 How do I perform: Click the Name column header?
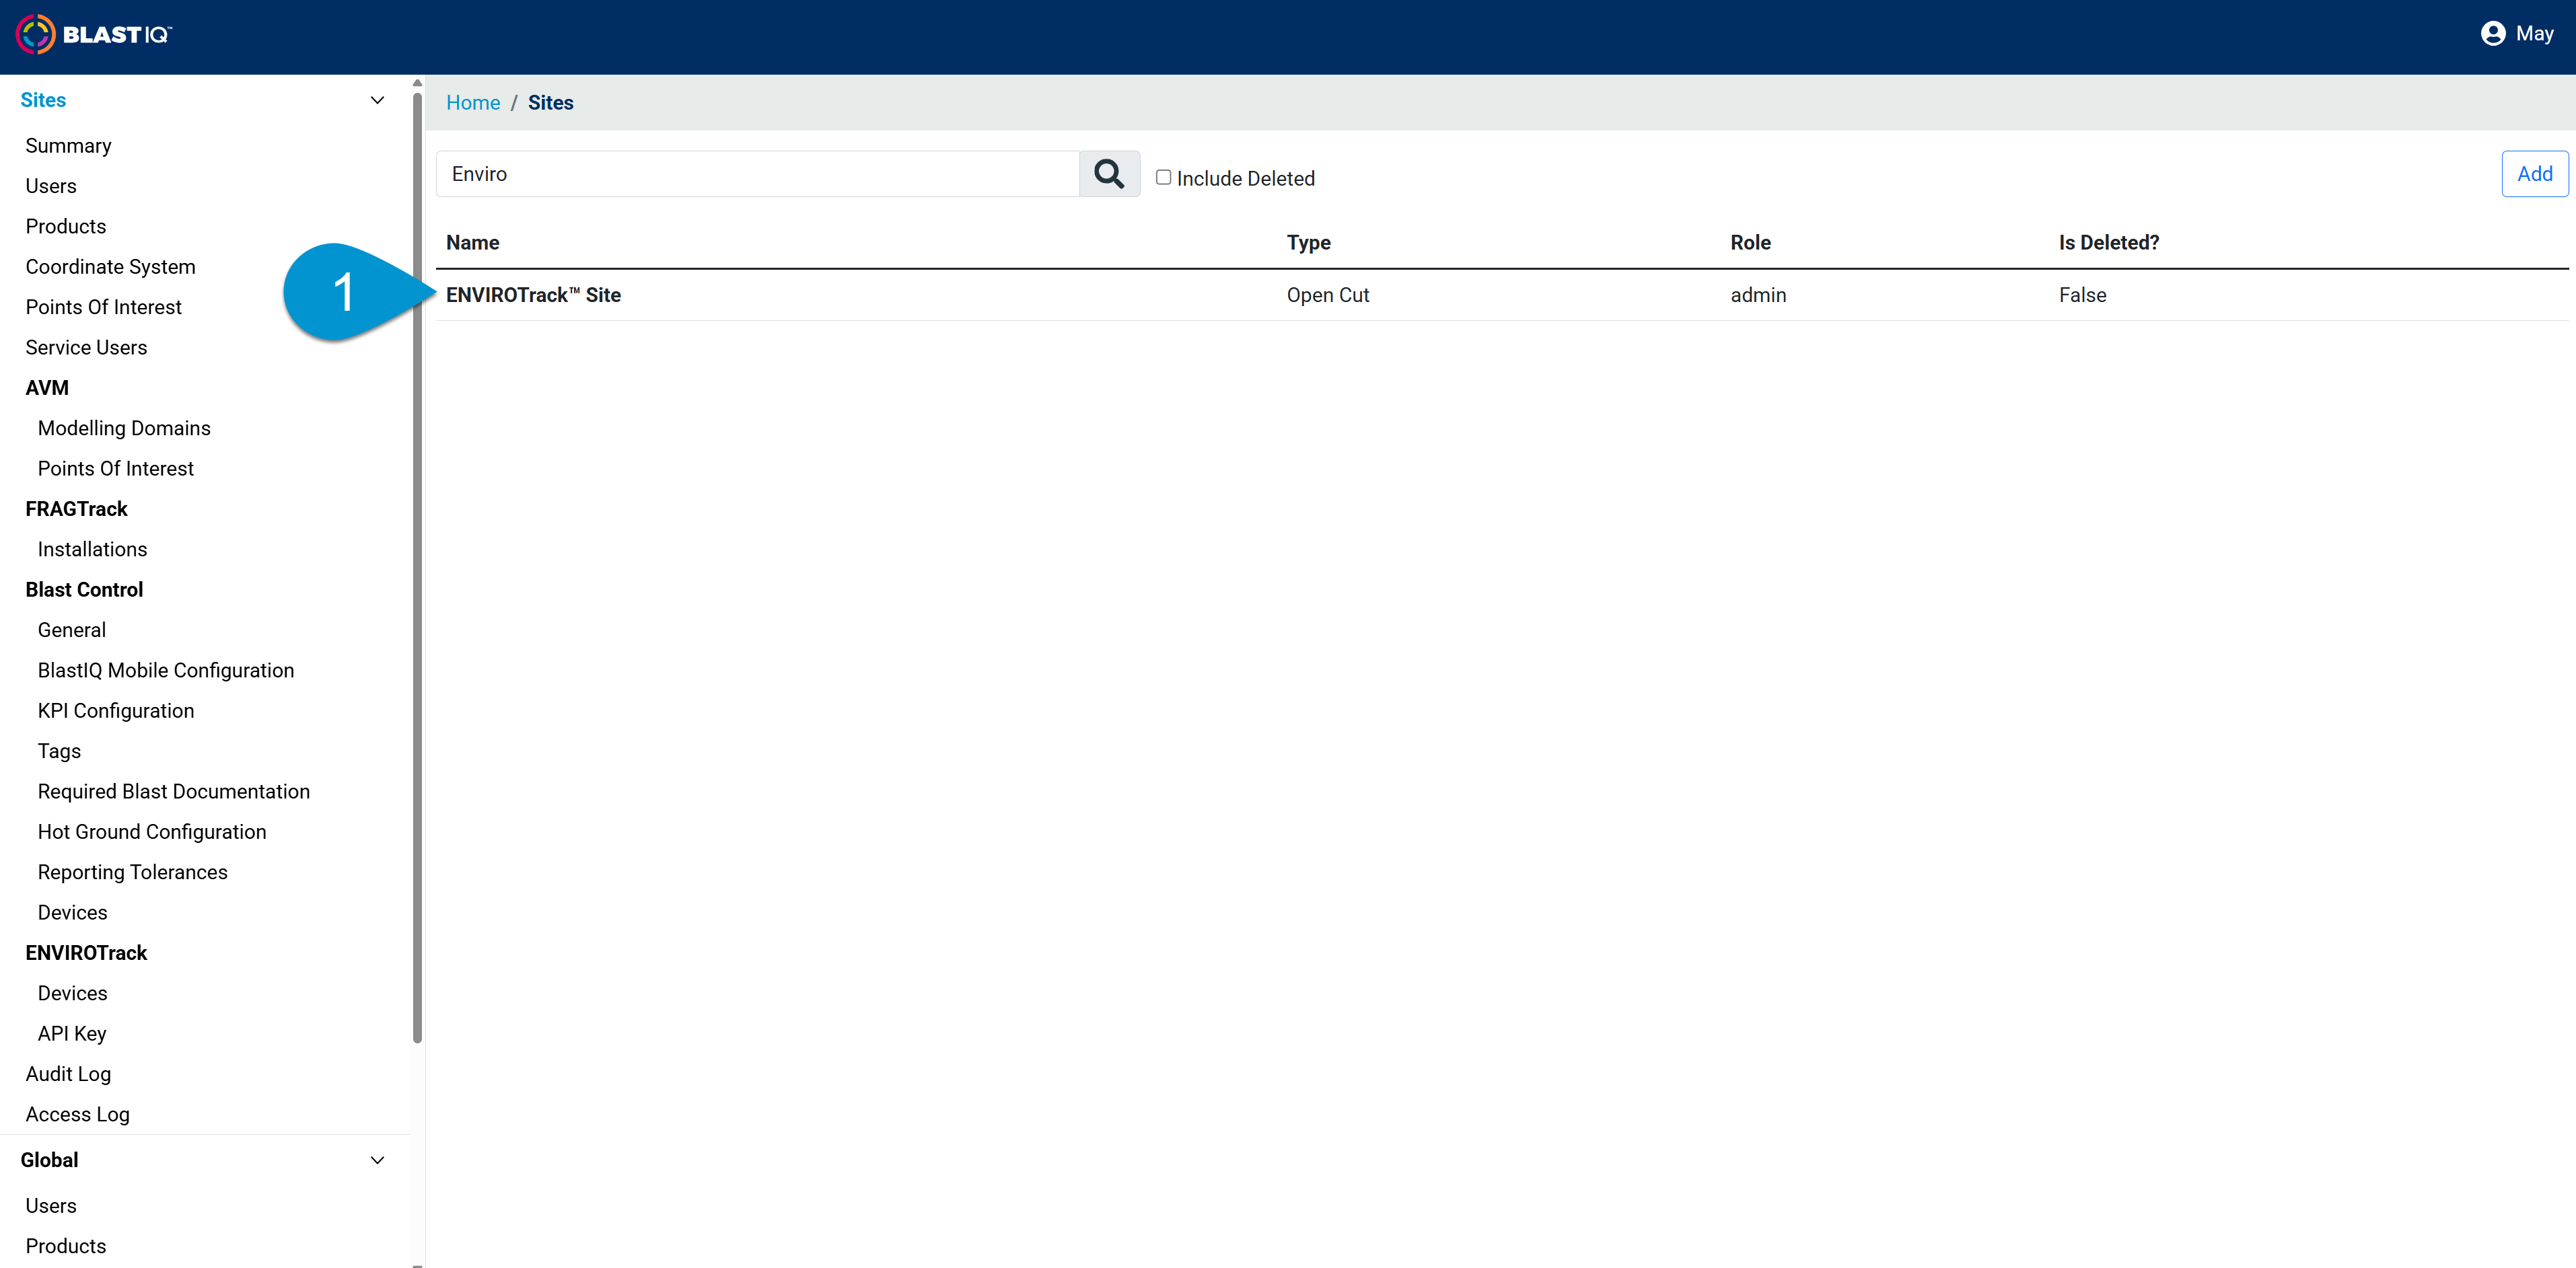coord(473,243)
